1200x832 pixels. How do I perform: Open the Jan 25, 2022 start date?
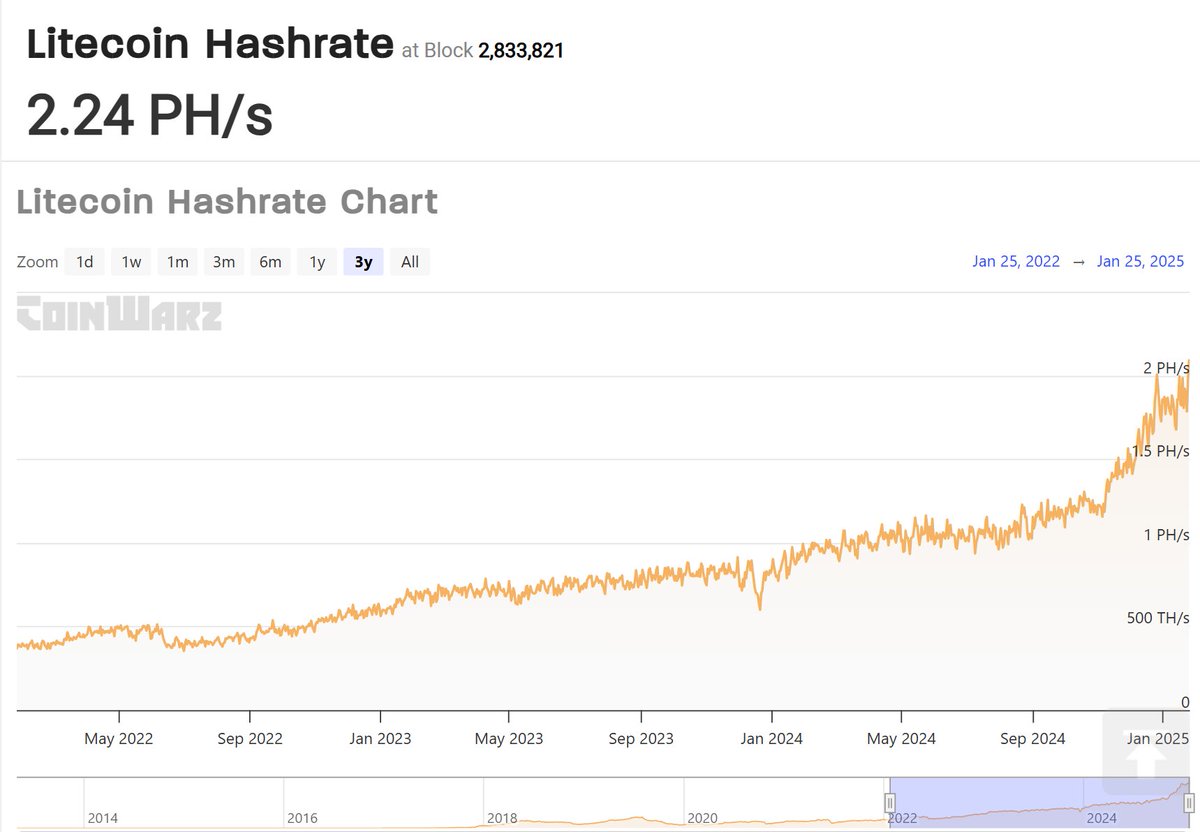pyautogui.click(x=1016, y=261)
